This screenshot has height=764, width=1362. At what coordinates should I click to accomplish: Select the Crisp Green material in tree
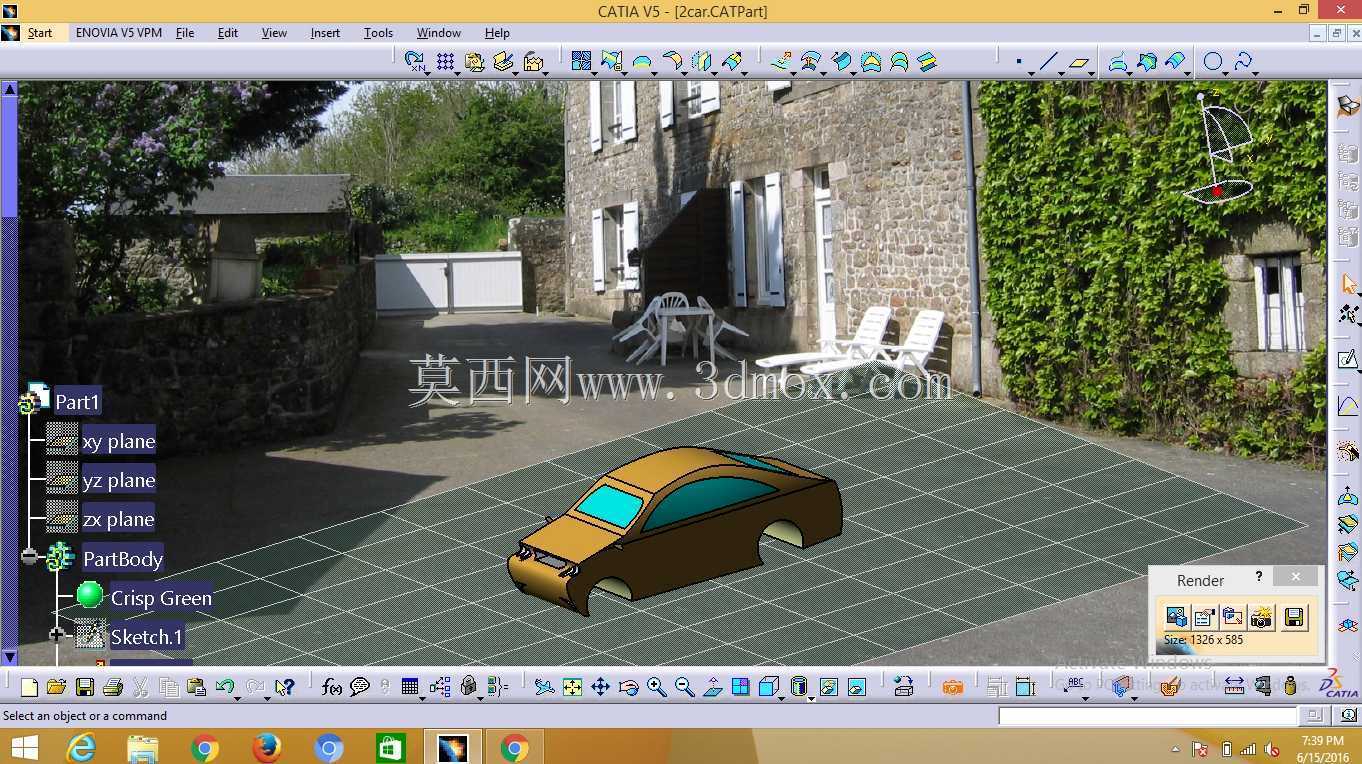click(x=161, y=598)
